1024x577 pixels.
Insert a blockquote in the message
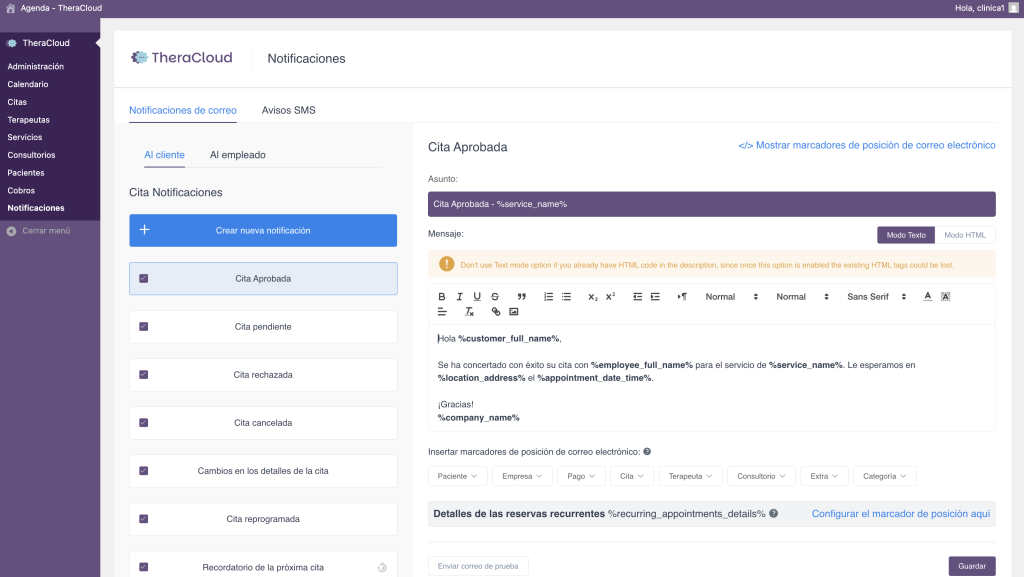[522, 297]
